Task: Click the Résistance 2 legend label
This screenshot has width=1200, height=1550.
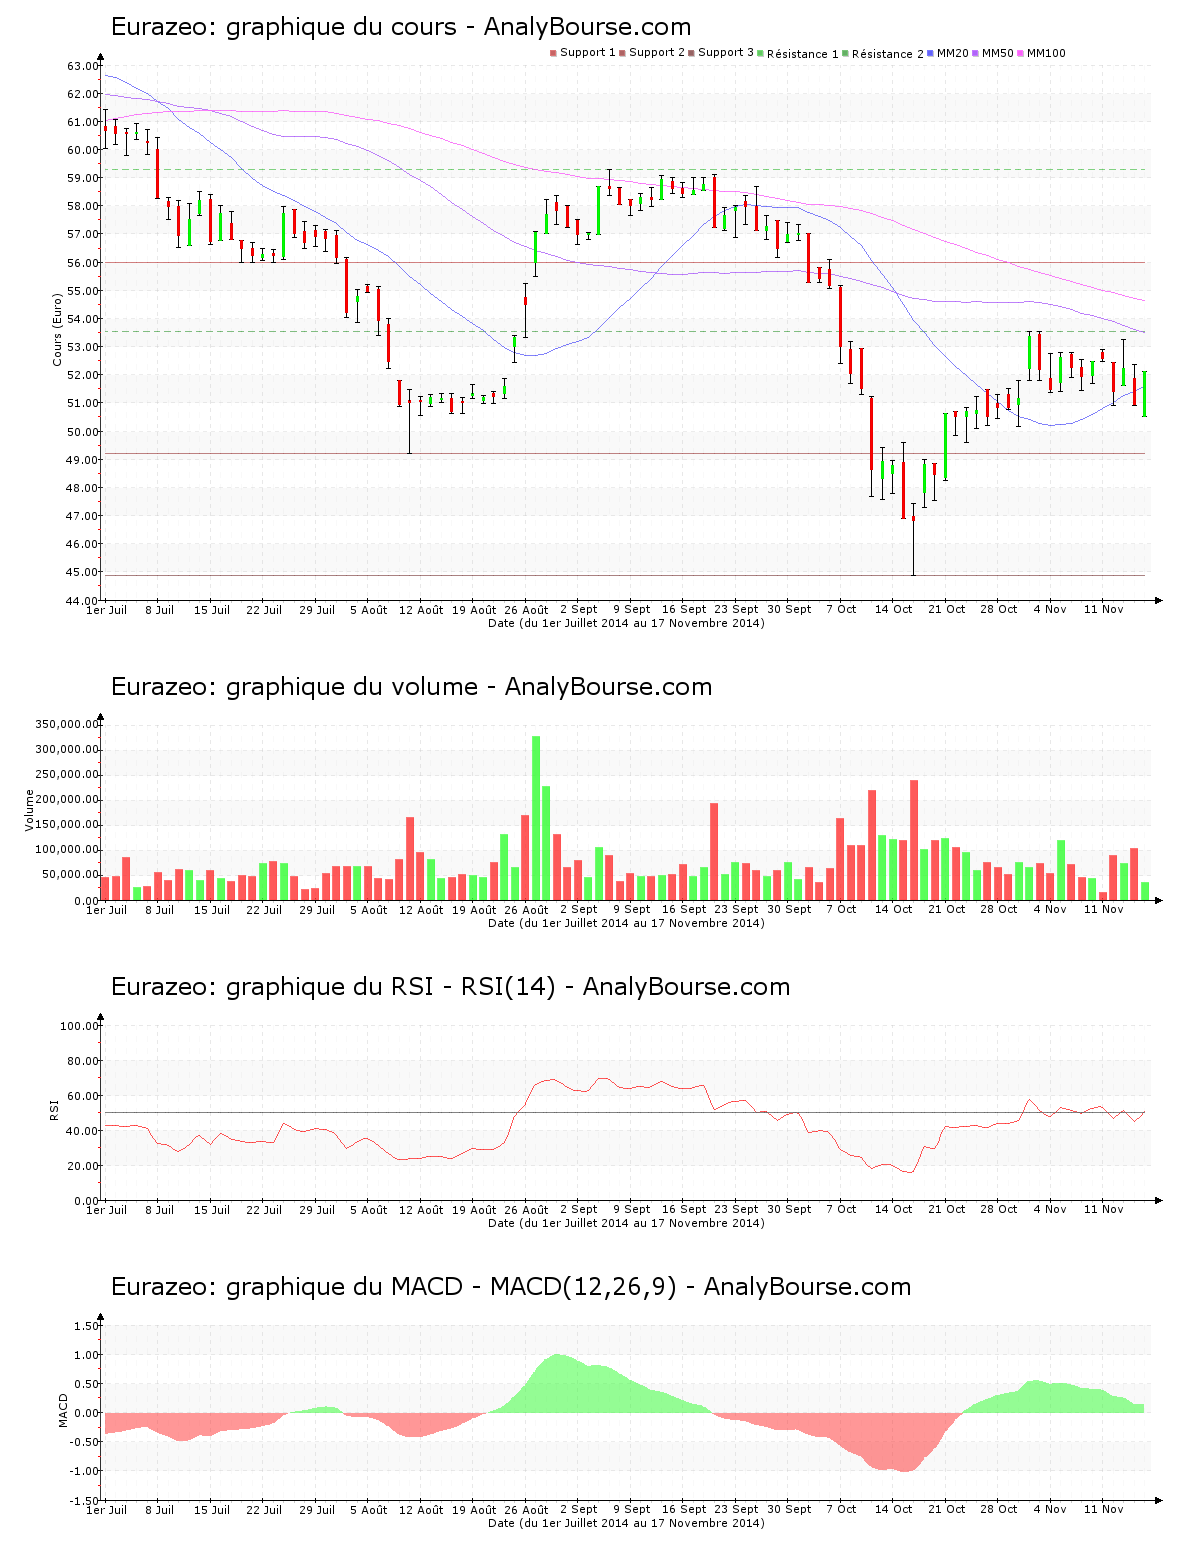Action: pyautogui.click(x=887, y=54)
